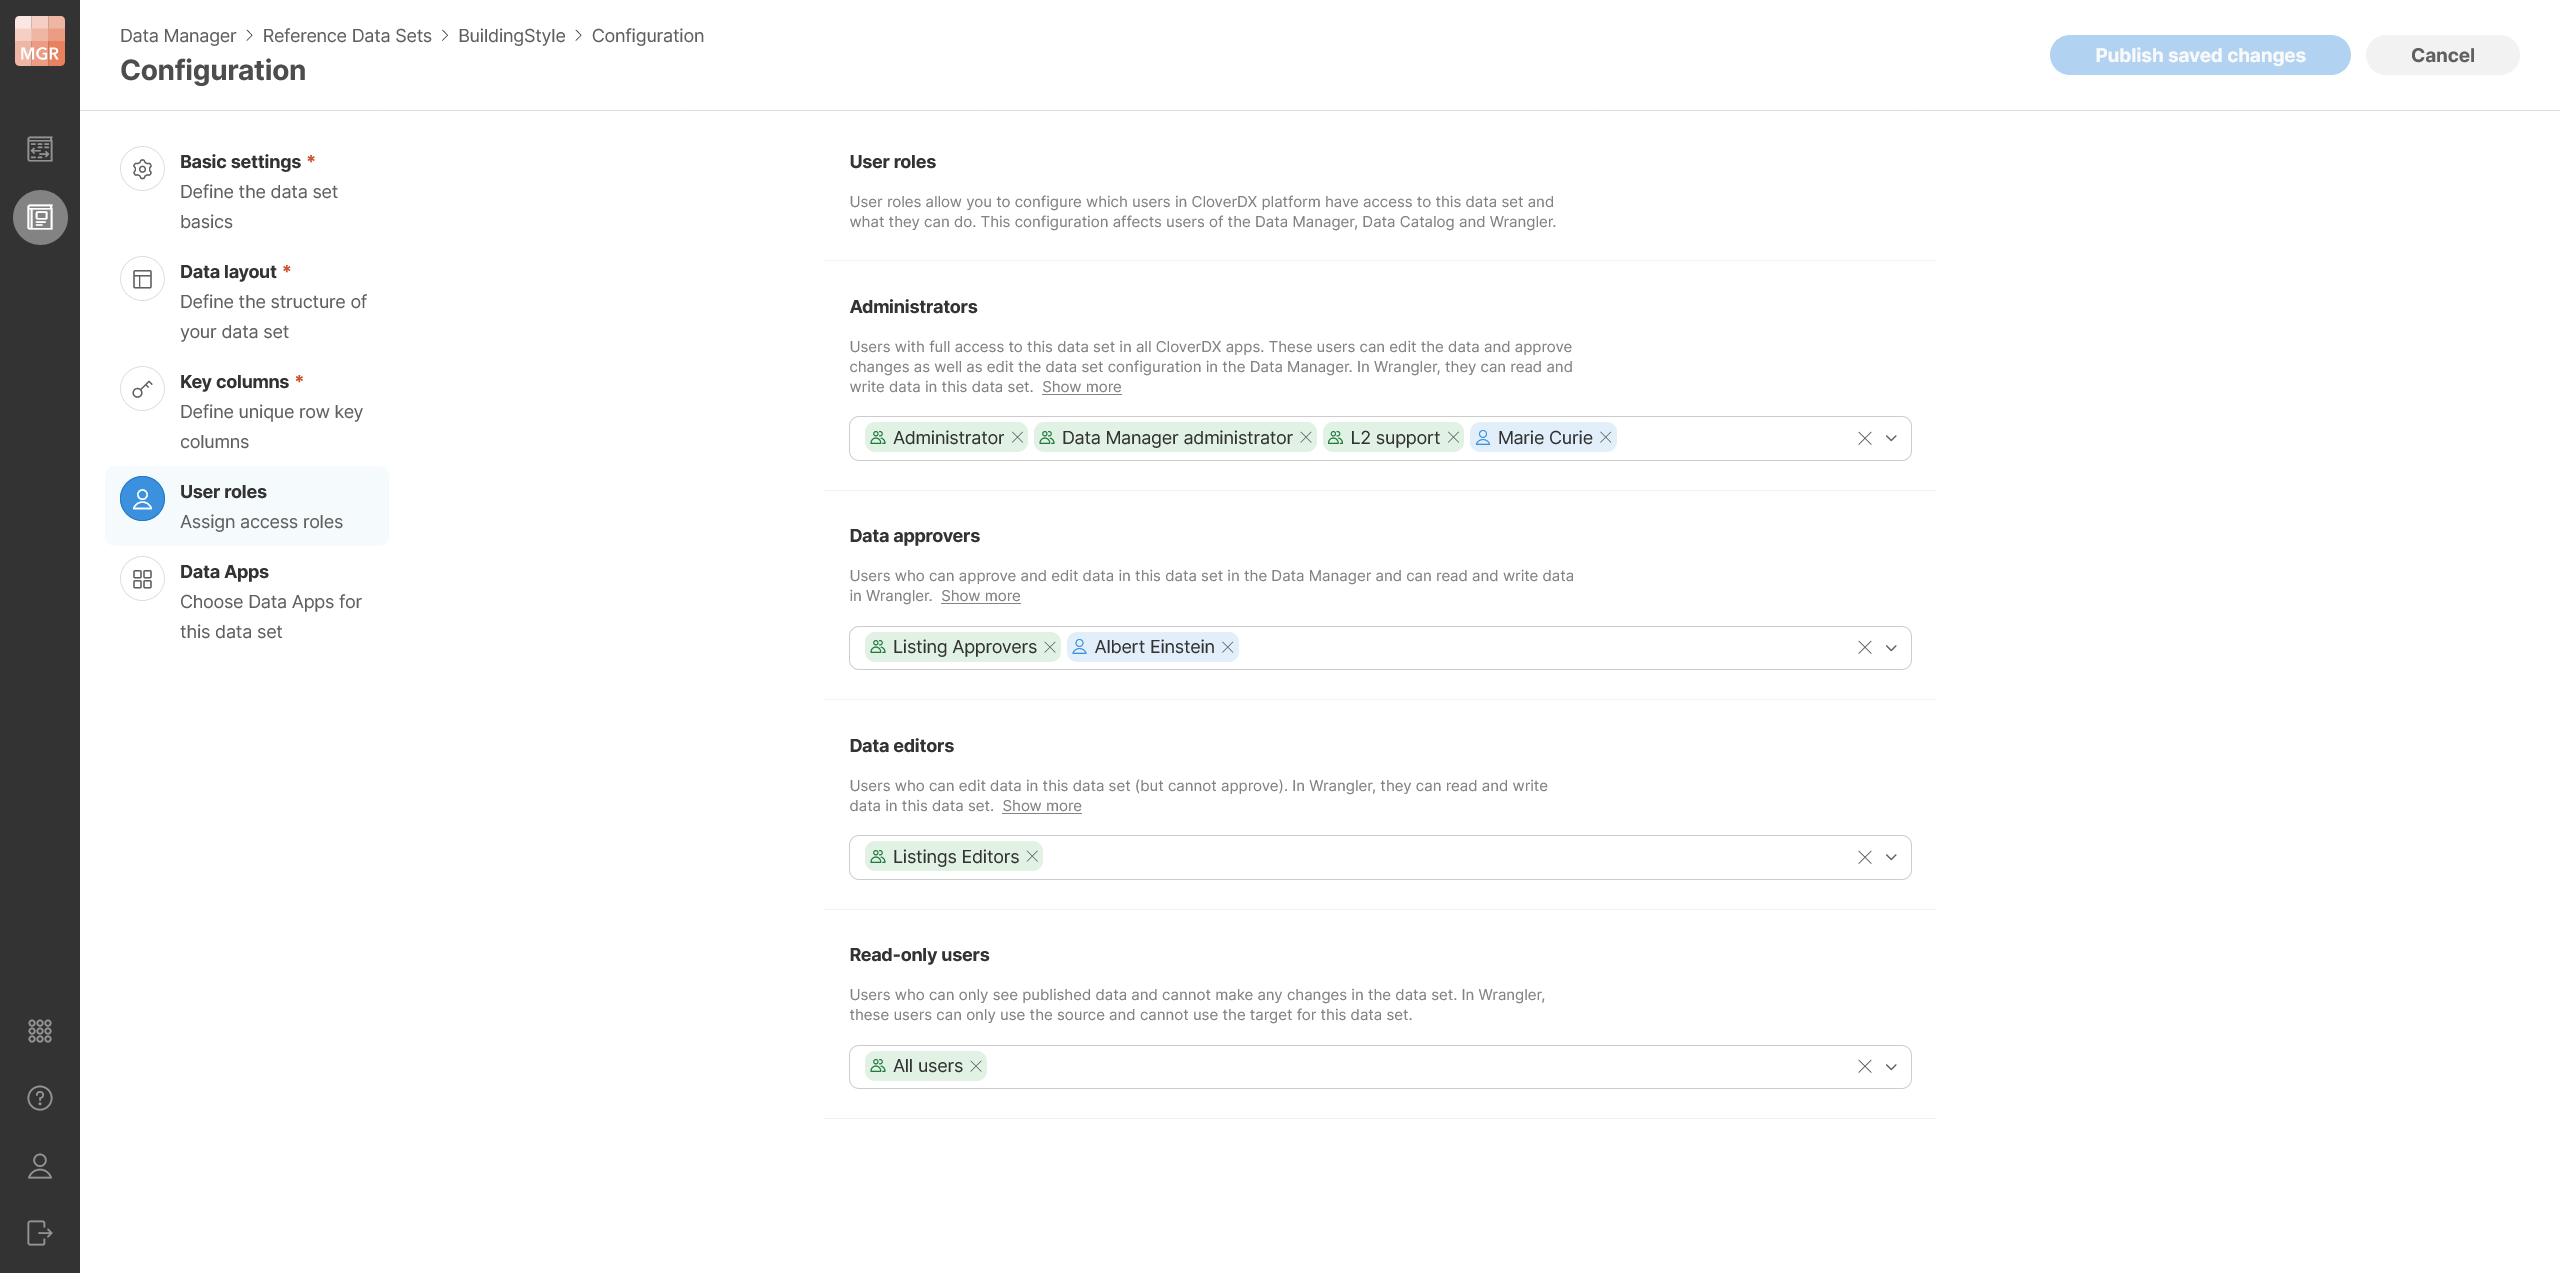Go to Data layout step
This screenshot has width=2560, height=1273.
[x=247, y=301]
